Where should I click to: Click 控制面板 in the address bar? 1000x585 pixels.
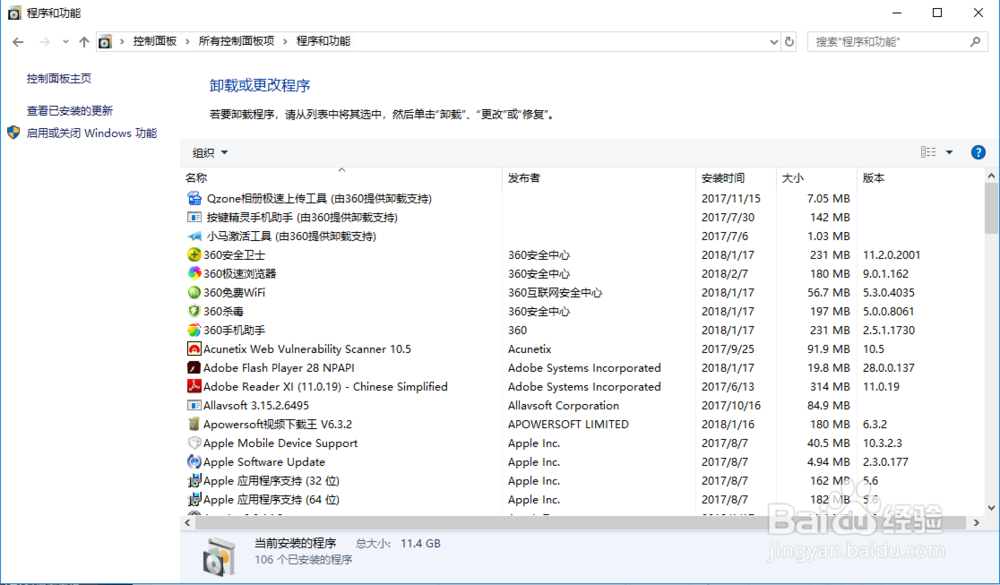pos(154,41)
